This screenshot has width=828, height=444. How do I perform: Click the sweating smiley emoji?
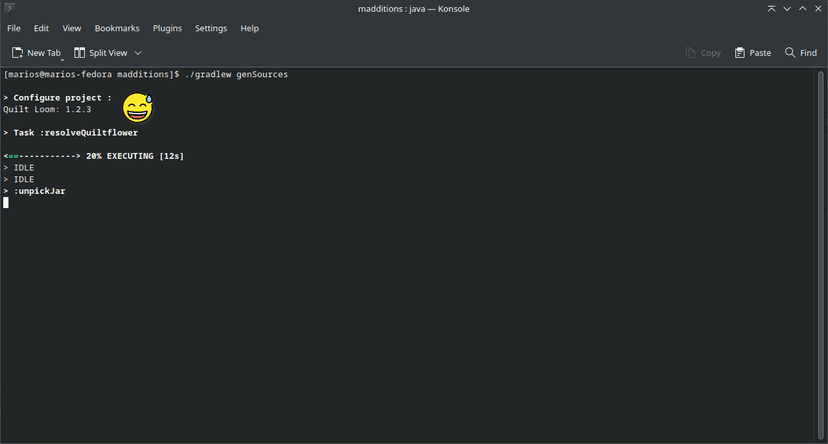138,108
